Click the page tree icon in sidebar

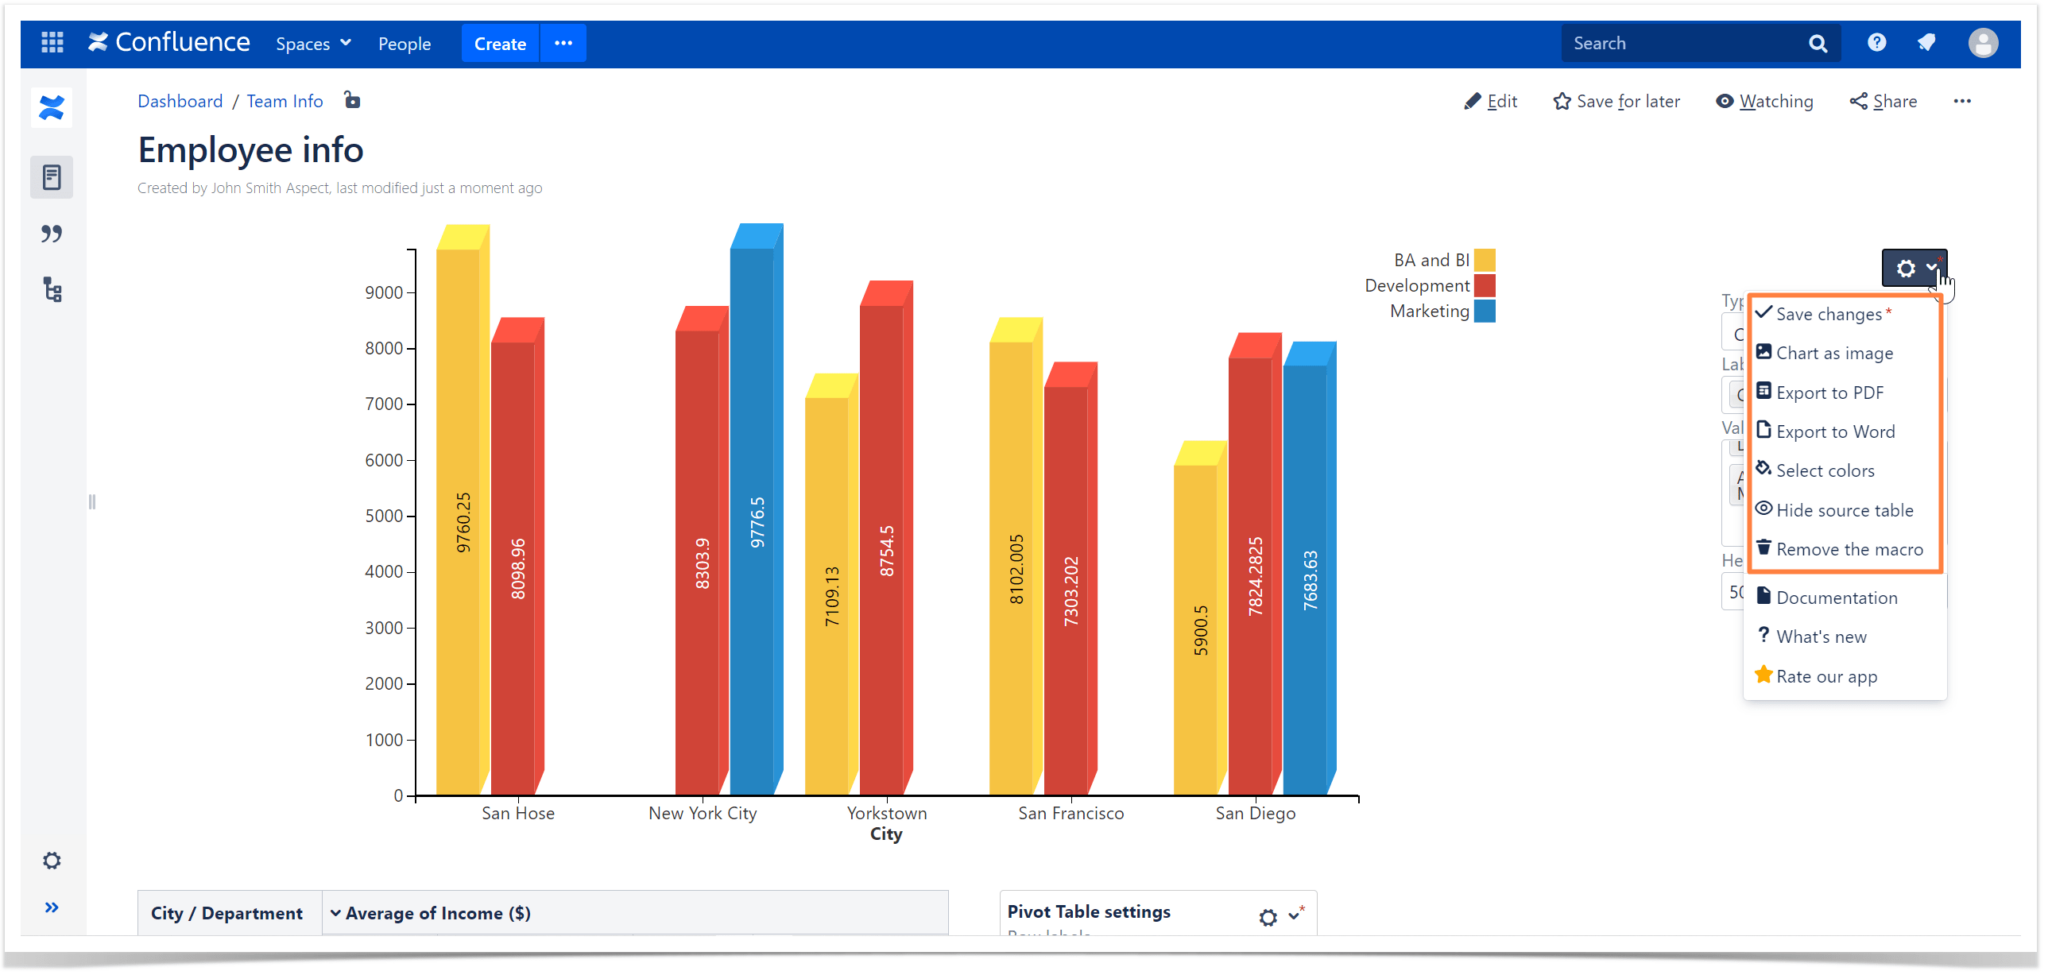(x=51, y=289)
